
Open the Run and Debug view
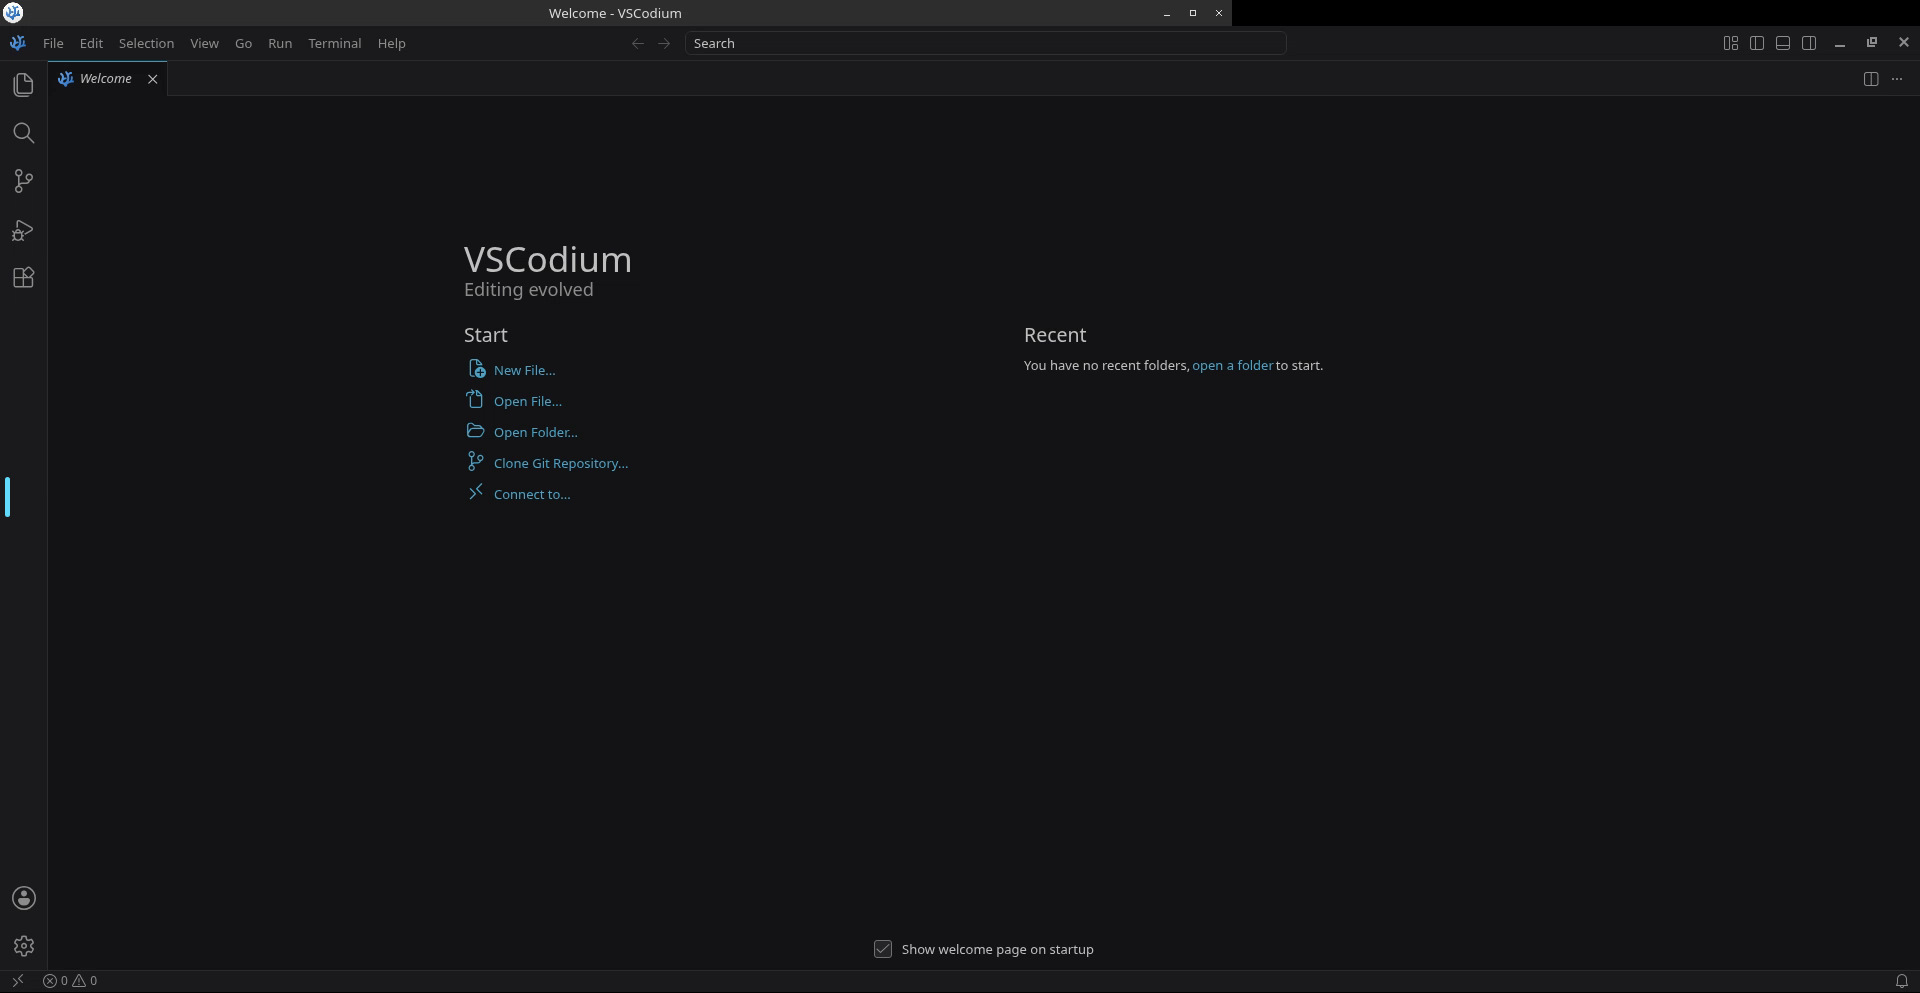point(23,230)
